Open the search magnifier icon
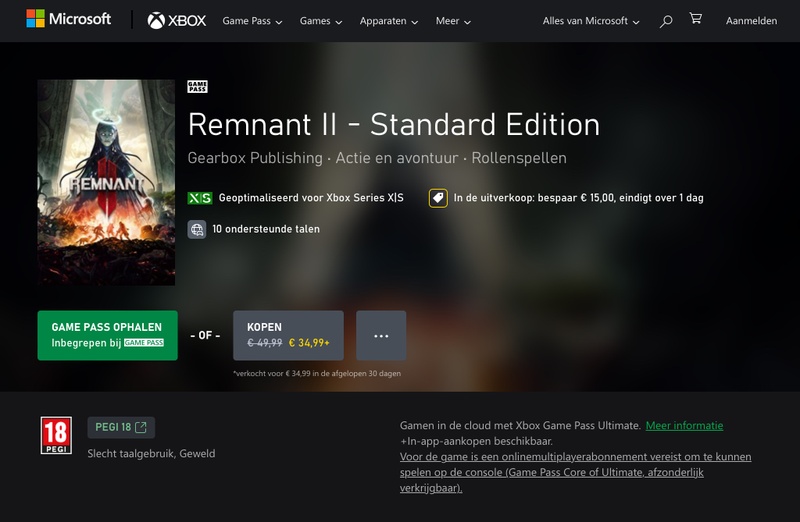 click(x=666, y=21)
